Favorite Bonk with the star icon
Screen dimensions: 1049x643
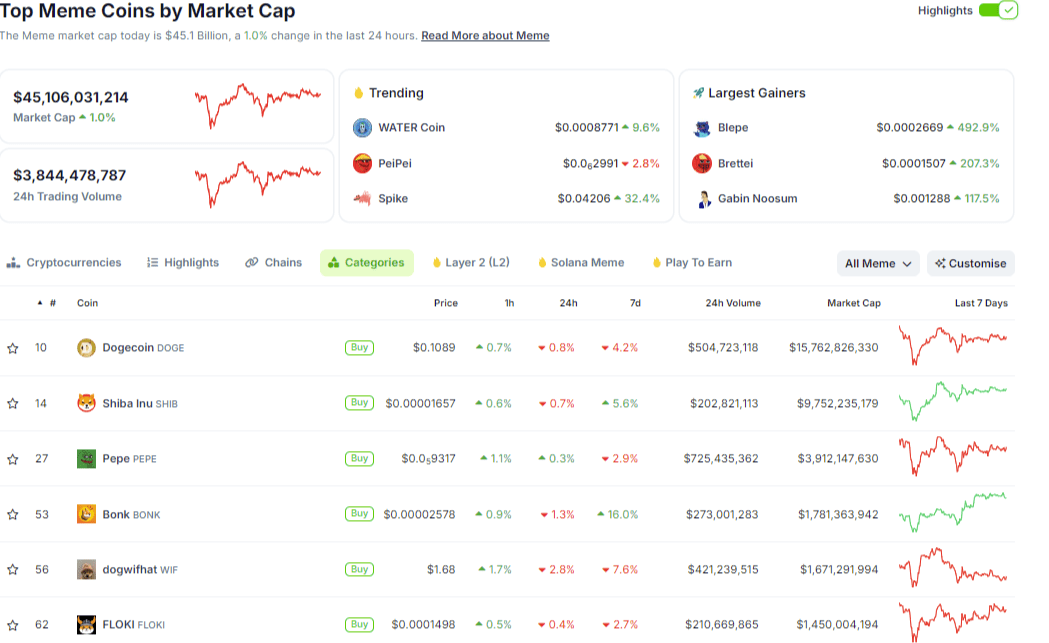coord(13,515)
